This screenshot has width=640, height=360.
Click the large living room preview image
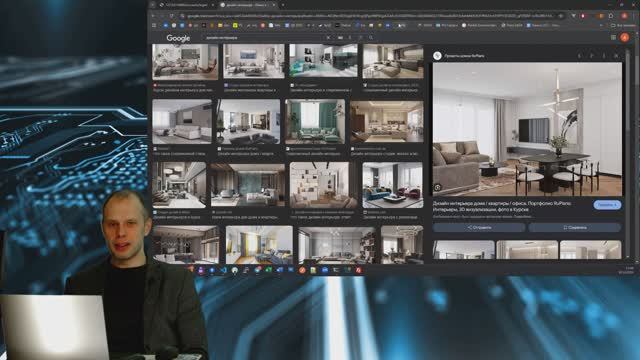[x=527, y=129]
